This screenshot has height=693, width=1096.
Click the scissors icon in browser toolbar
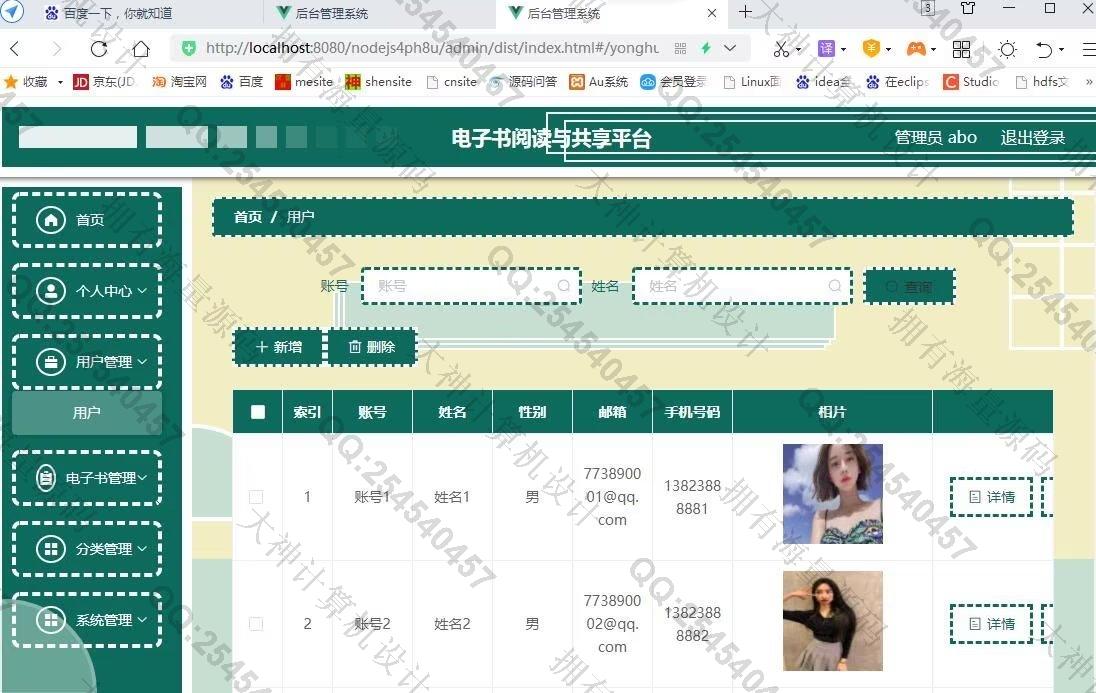click(781, 48)
